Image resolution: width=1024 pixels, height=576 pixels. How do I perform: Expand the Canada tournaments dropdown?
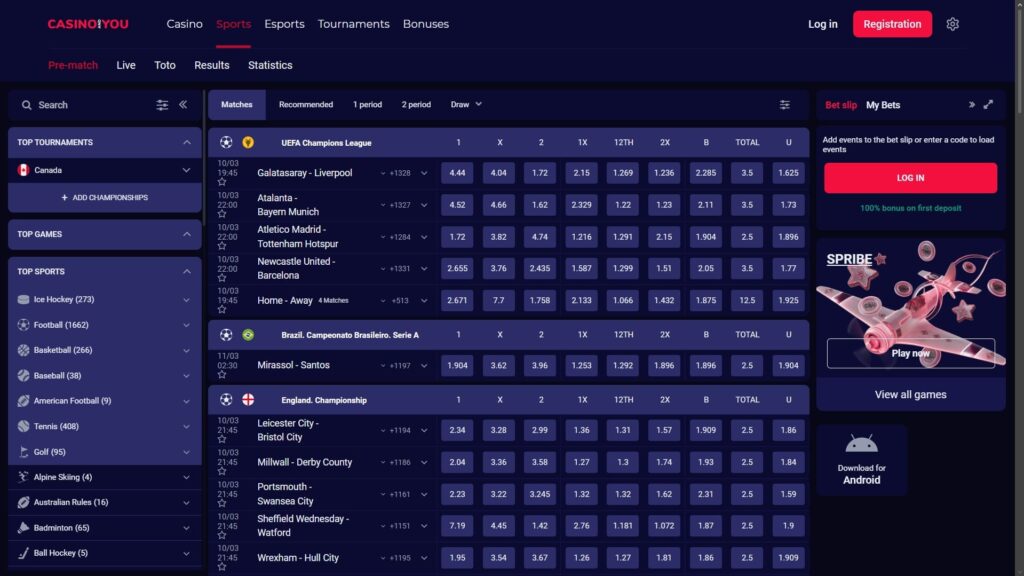pos(186,170)
